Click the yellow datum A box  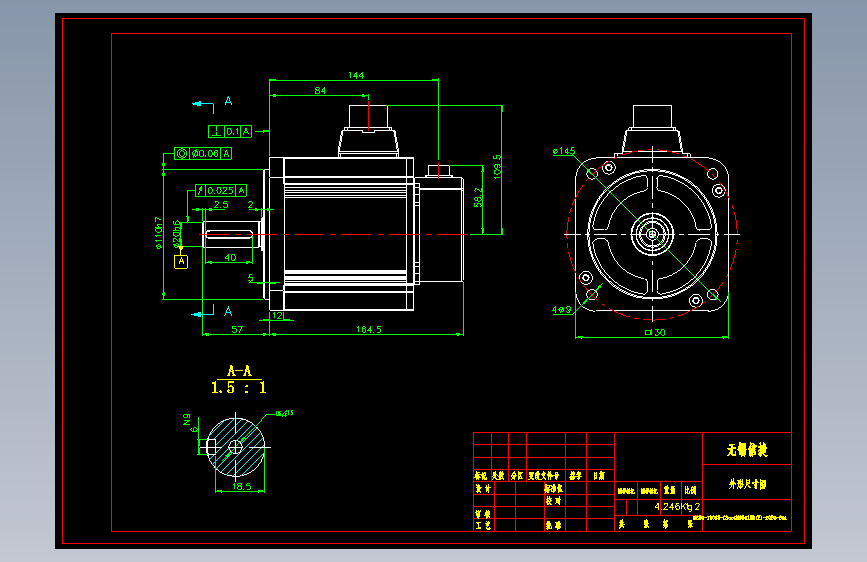click(181, 262)
